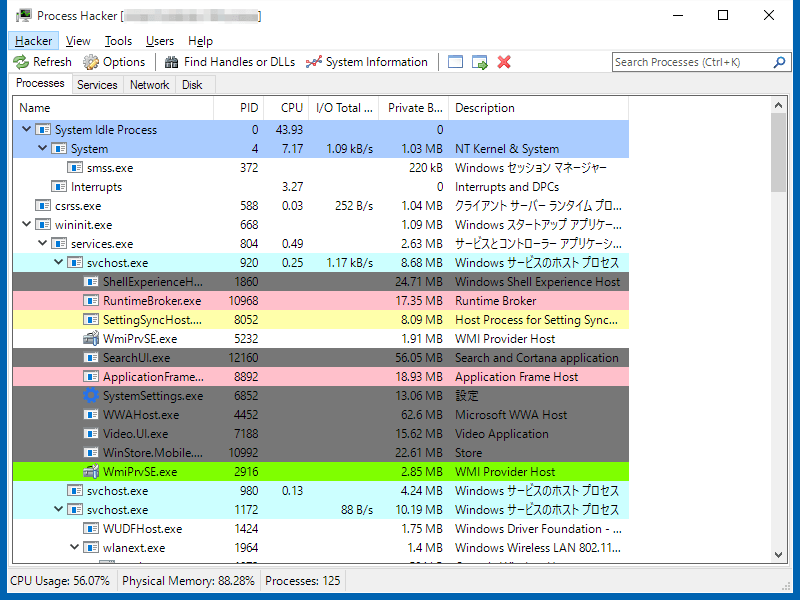The image size is (800, 600).
Task: Open the Tools menu
Action: [118, 41]
